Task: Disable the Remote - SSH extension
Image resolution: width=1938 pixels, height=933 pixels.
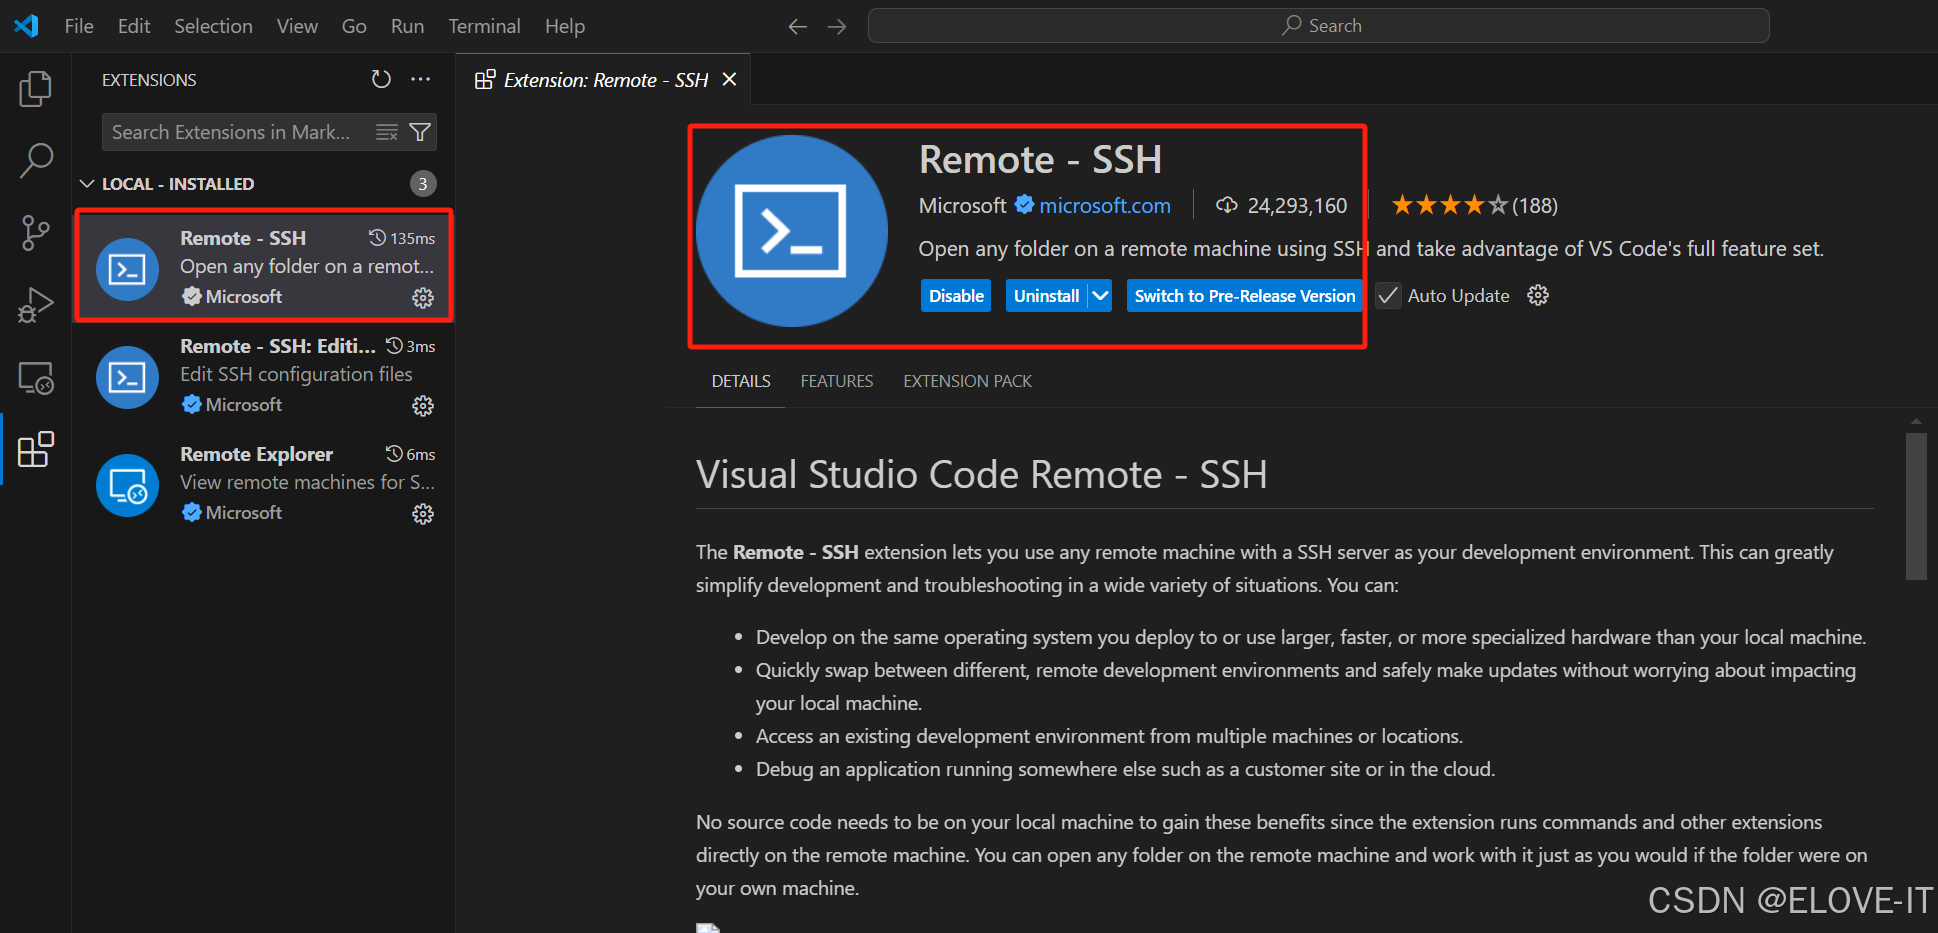Action: 956,296
